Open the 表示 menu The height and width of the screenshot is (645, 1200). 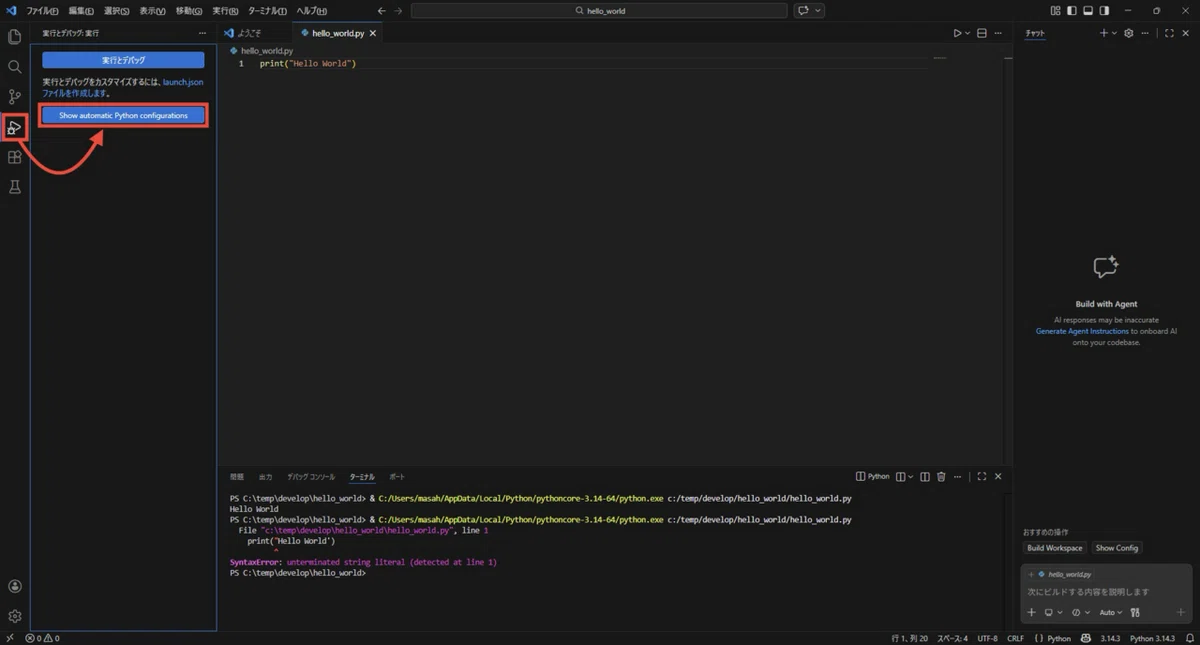[x=152, y=10]
